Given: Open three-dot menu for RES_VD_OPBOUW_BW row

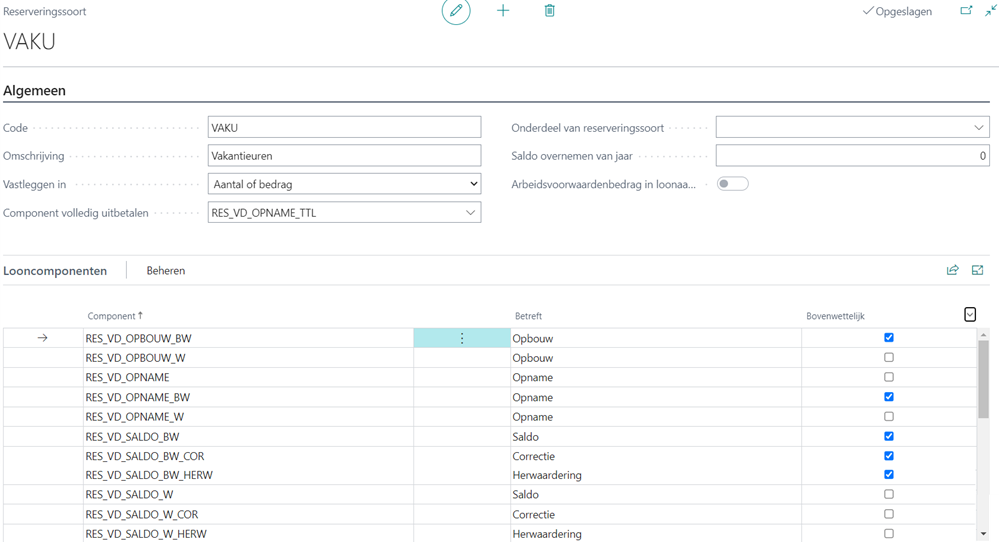Looking at the screenshot, I should tap(462, 338).
